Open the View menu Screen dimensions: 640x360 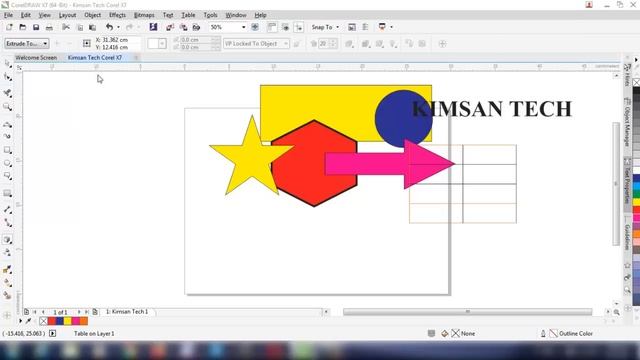coord(44,15)
